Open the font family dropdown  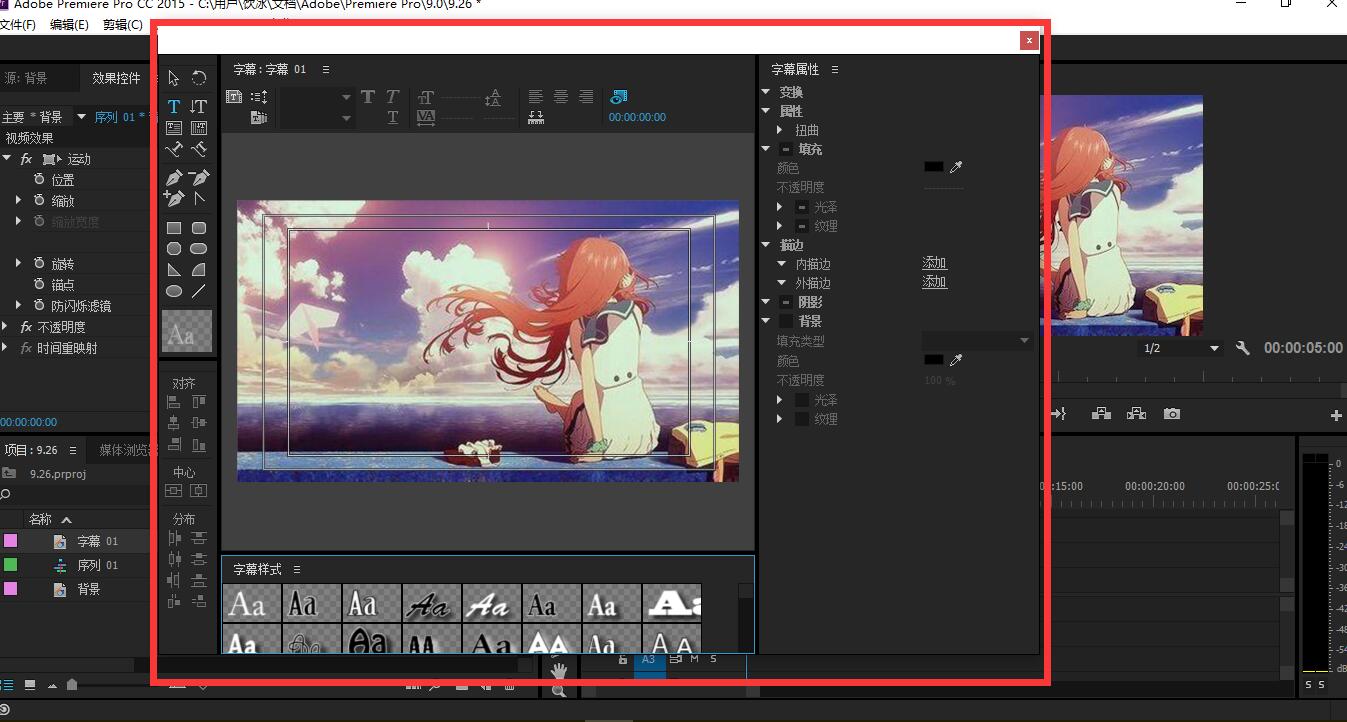[x=315, y=97]
